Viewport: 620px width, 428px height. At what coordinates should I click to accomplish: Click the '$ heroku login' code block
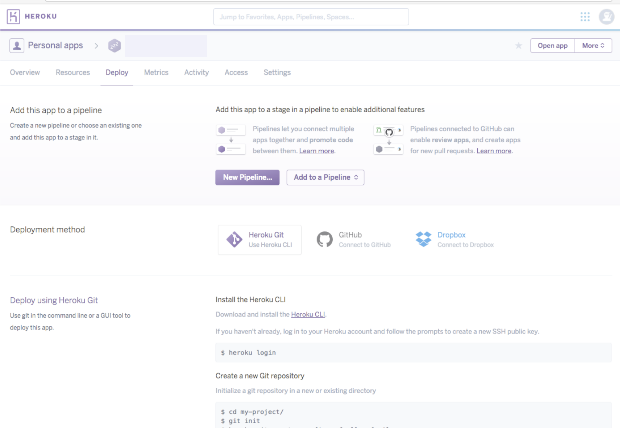point(413,352)
